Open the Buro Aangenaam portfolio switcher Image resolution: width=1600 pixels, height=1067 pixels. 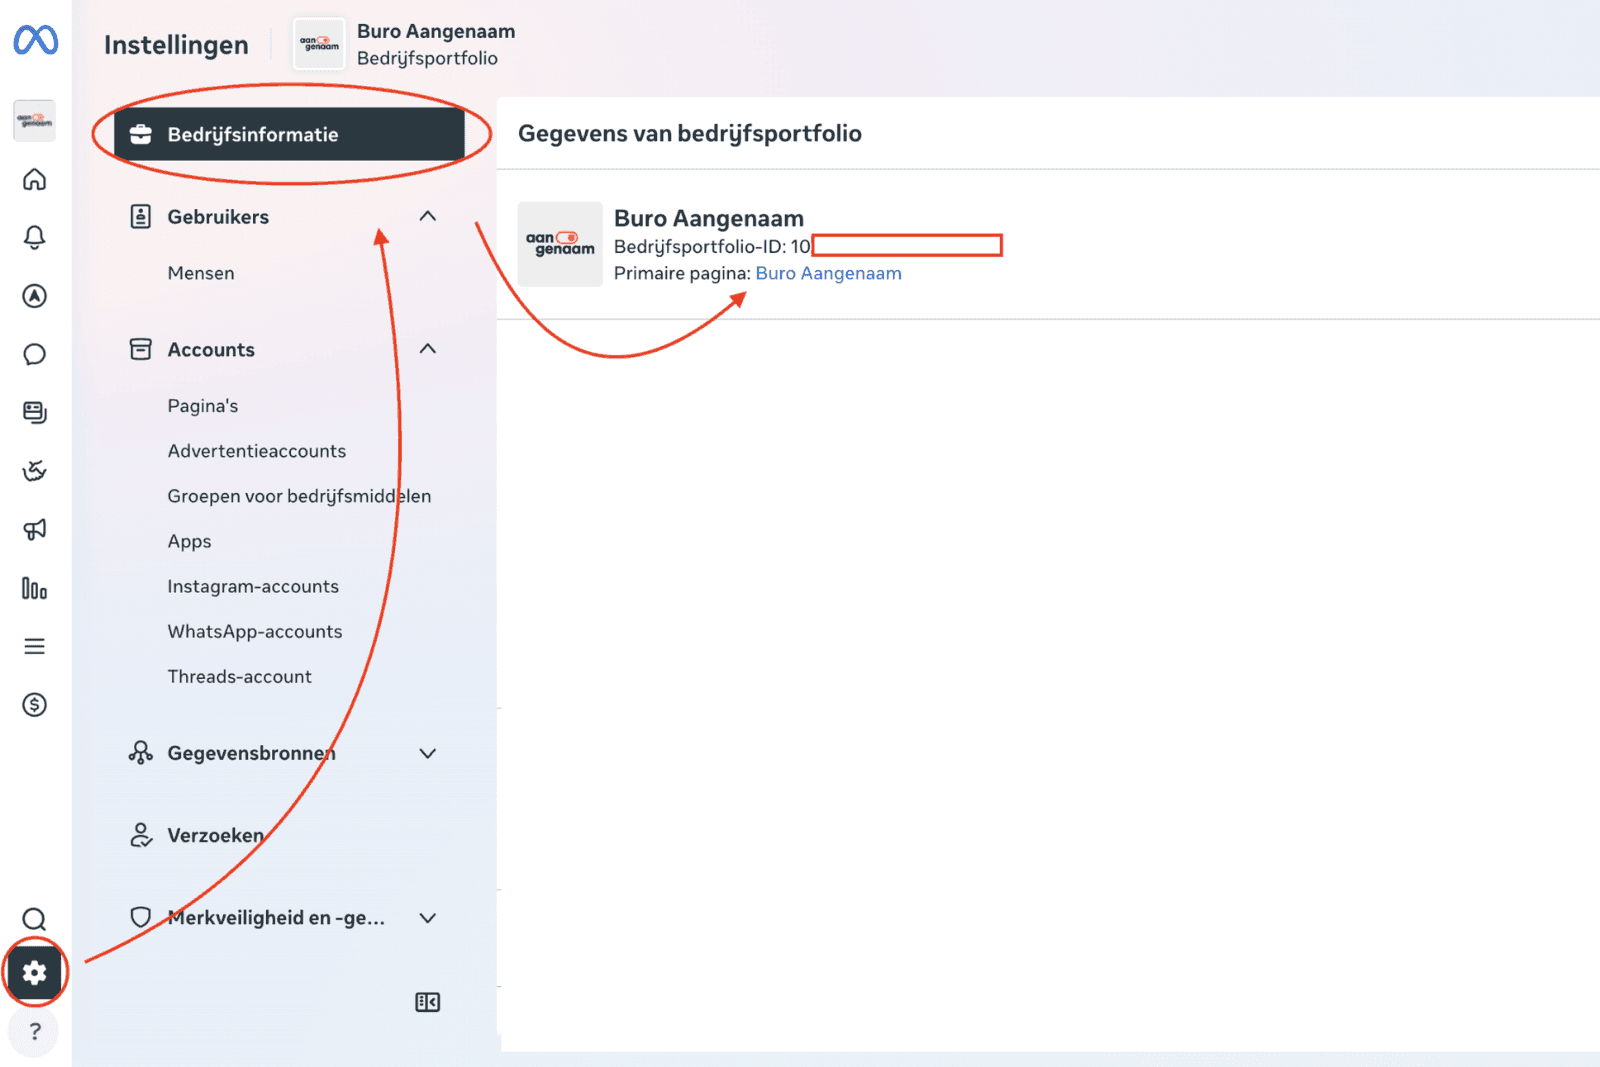405,44
